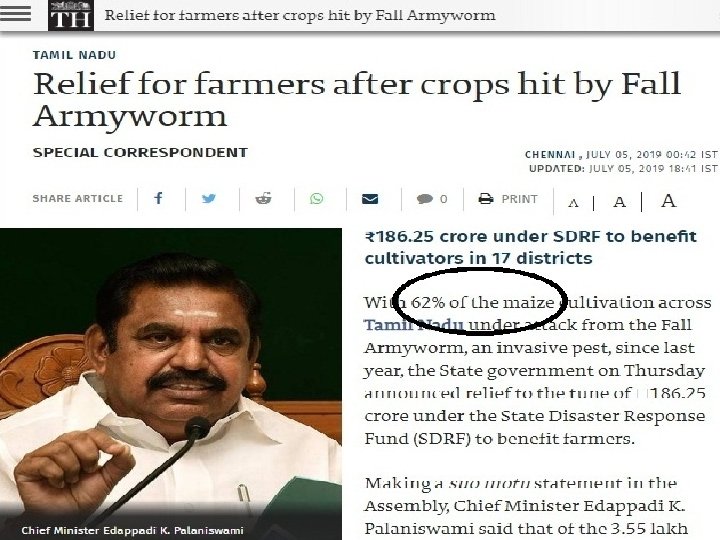Share article on Twitter
Image resolution: width=720 pixels, height=540 pixels.
pos(209,198)
